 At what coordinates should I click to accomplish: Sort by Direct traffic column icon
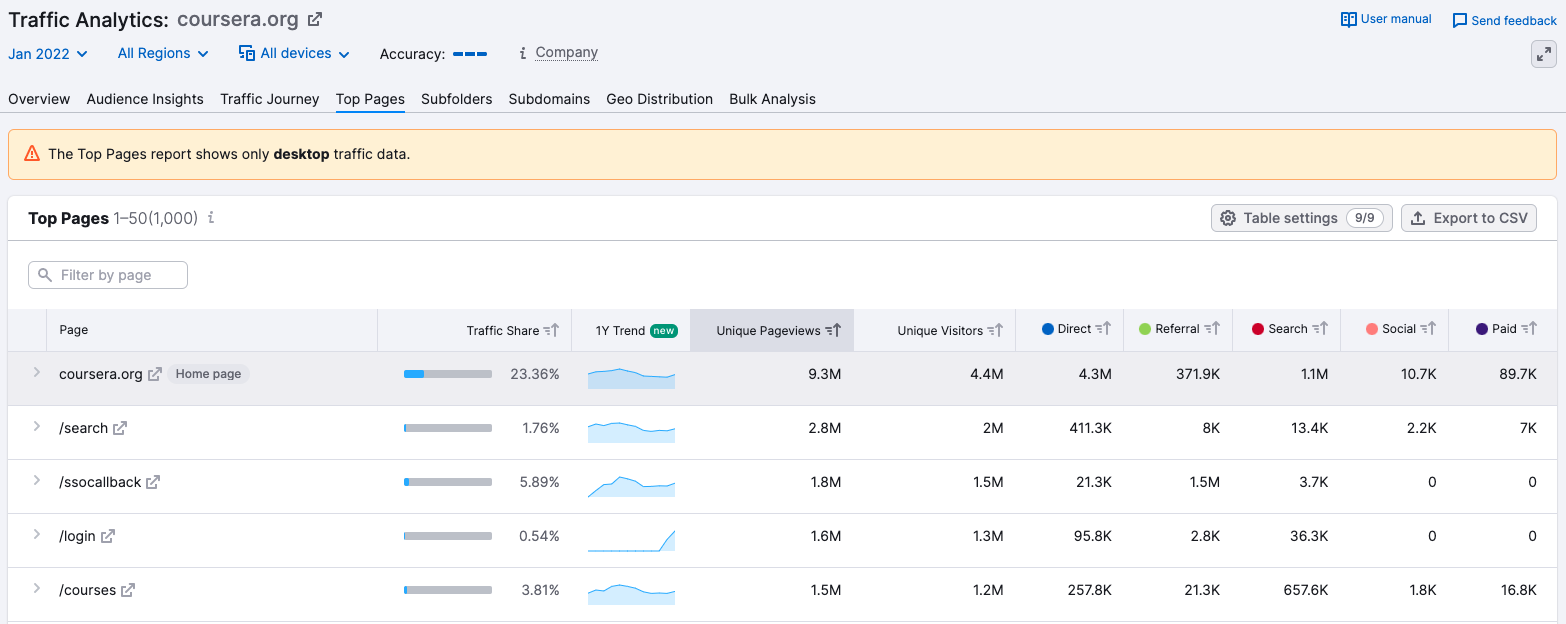pyautogui.click(x=1103, y=328)
